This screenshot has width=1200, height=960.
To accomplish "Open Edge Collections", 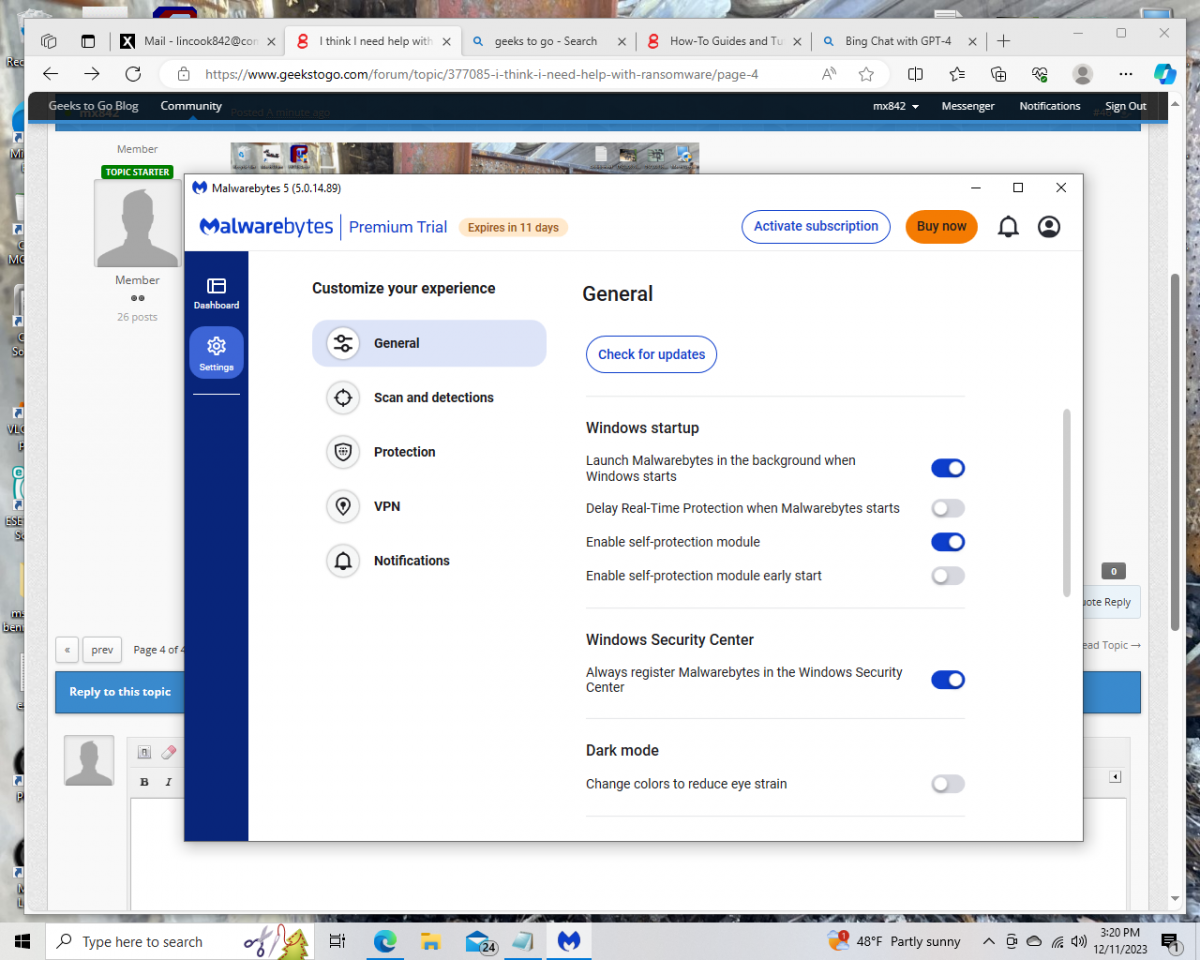I will (998, 74).
